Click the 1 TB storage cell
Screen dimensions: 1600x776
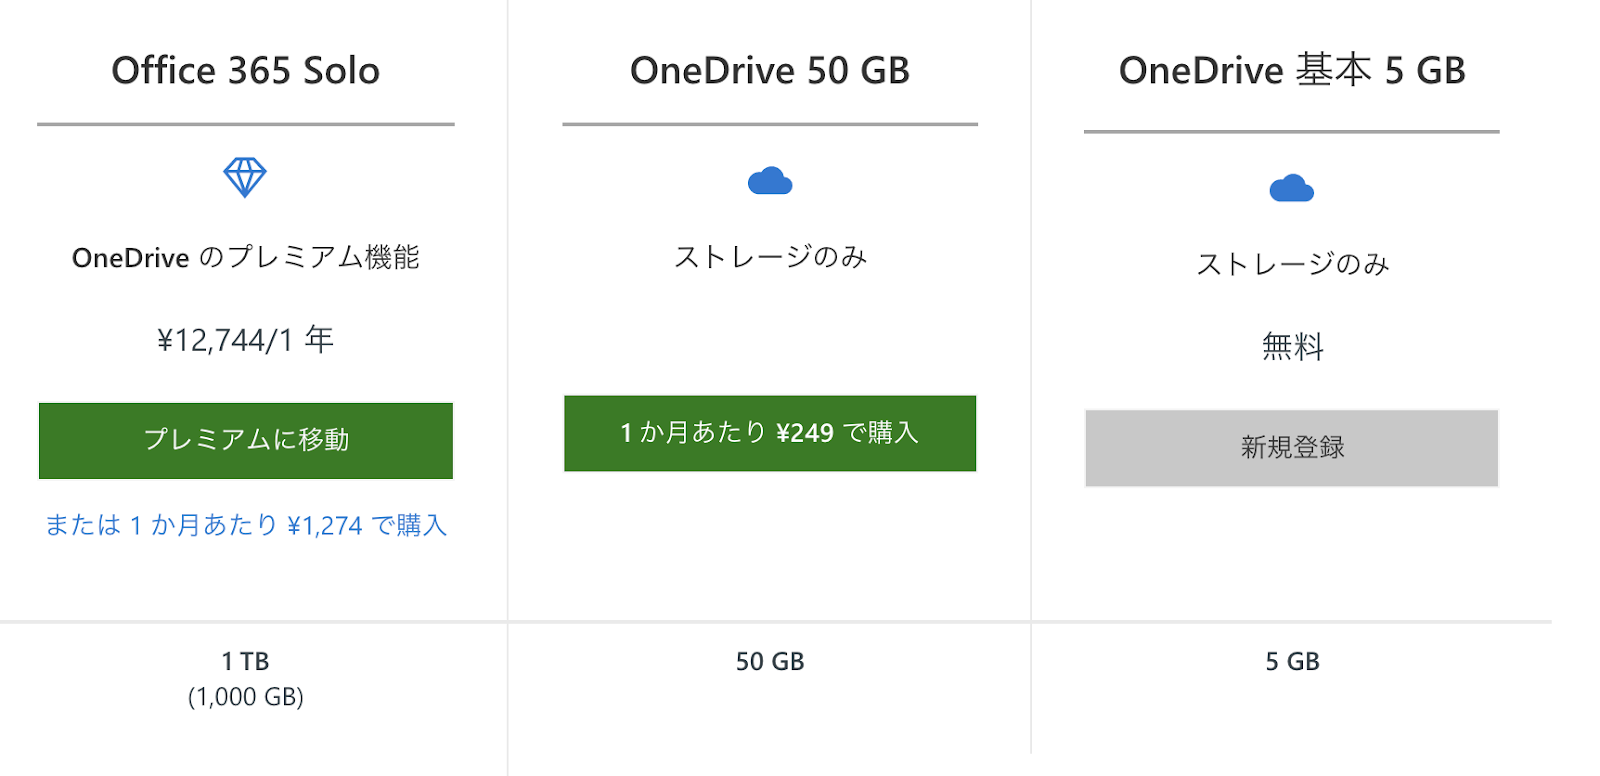click(246, 661)
